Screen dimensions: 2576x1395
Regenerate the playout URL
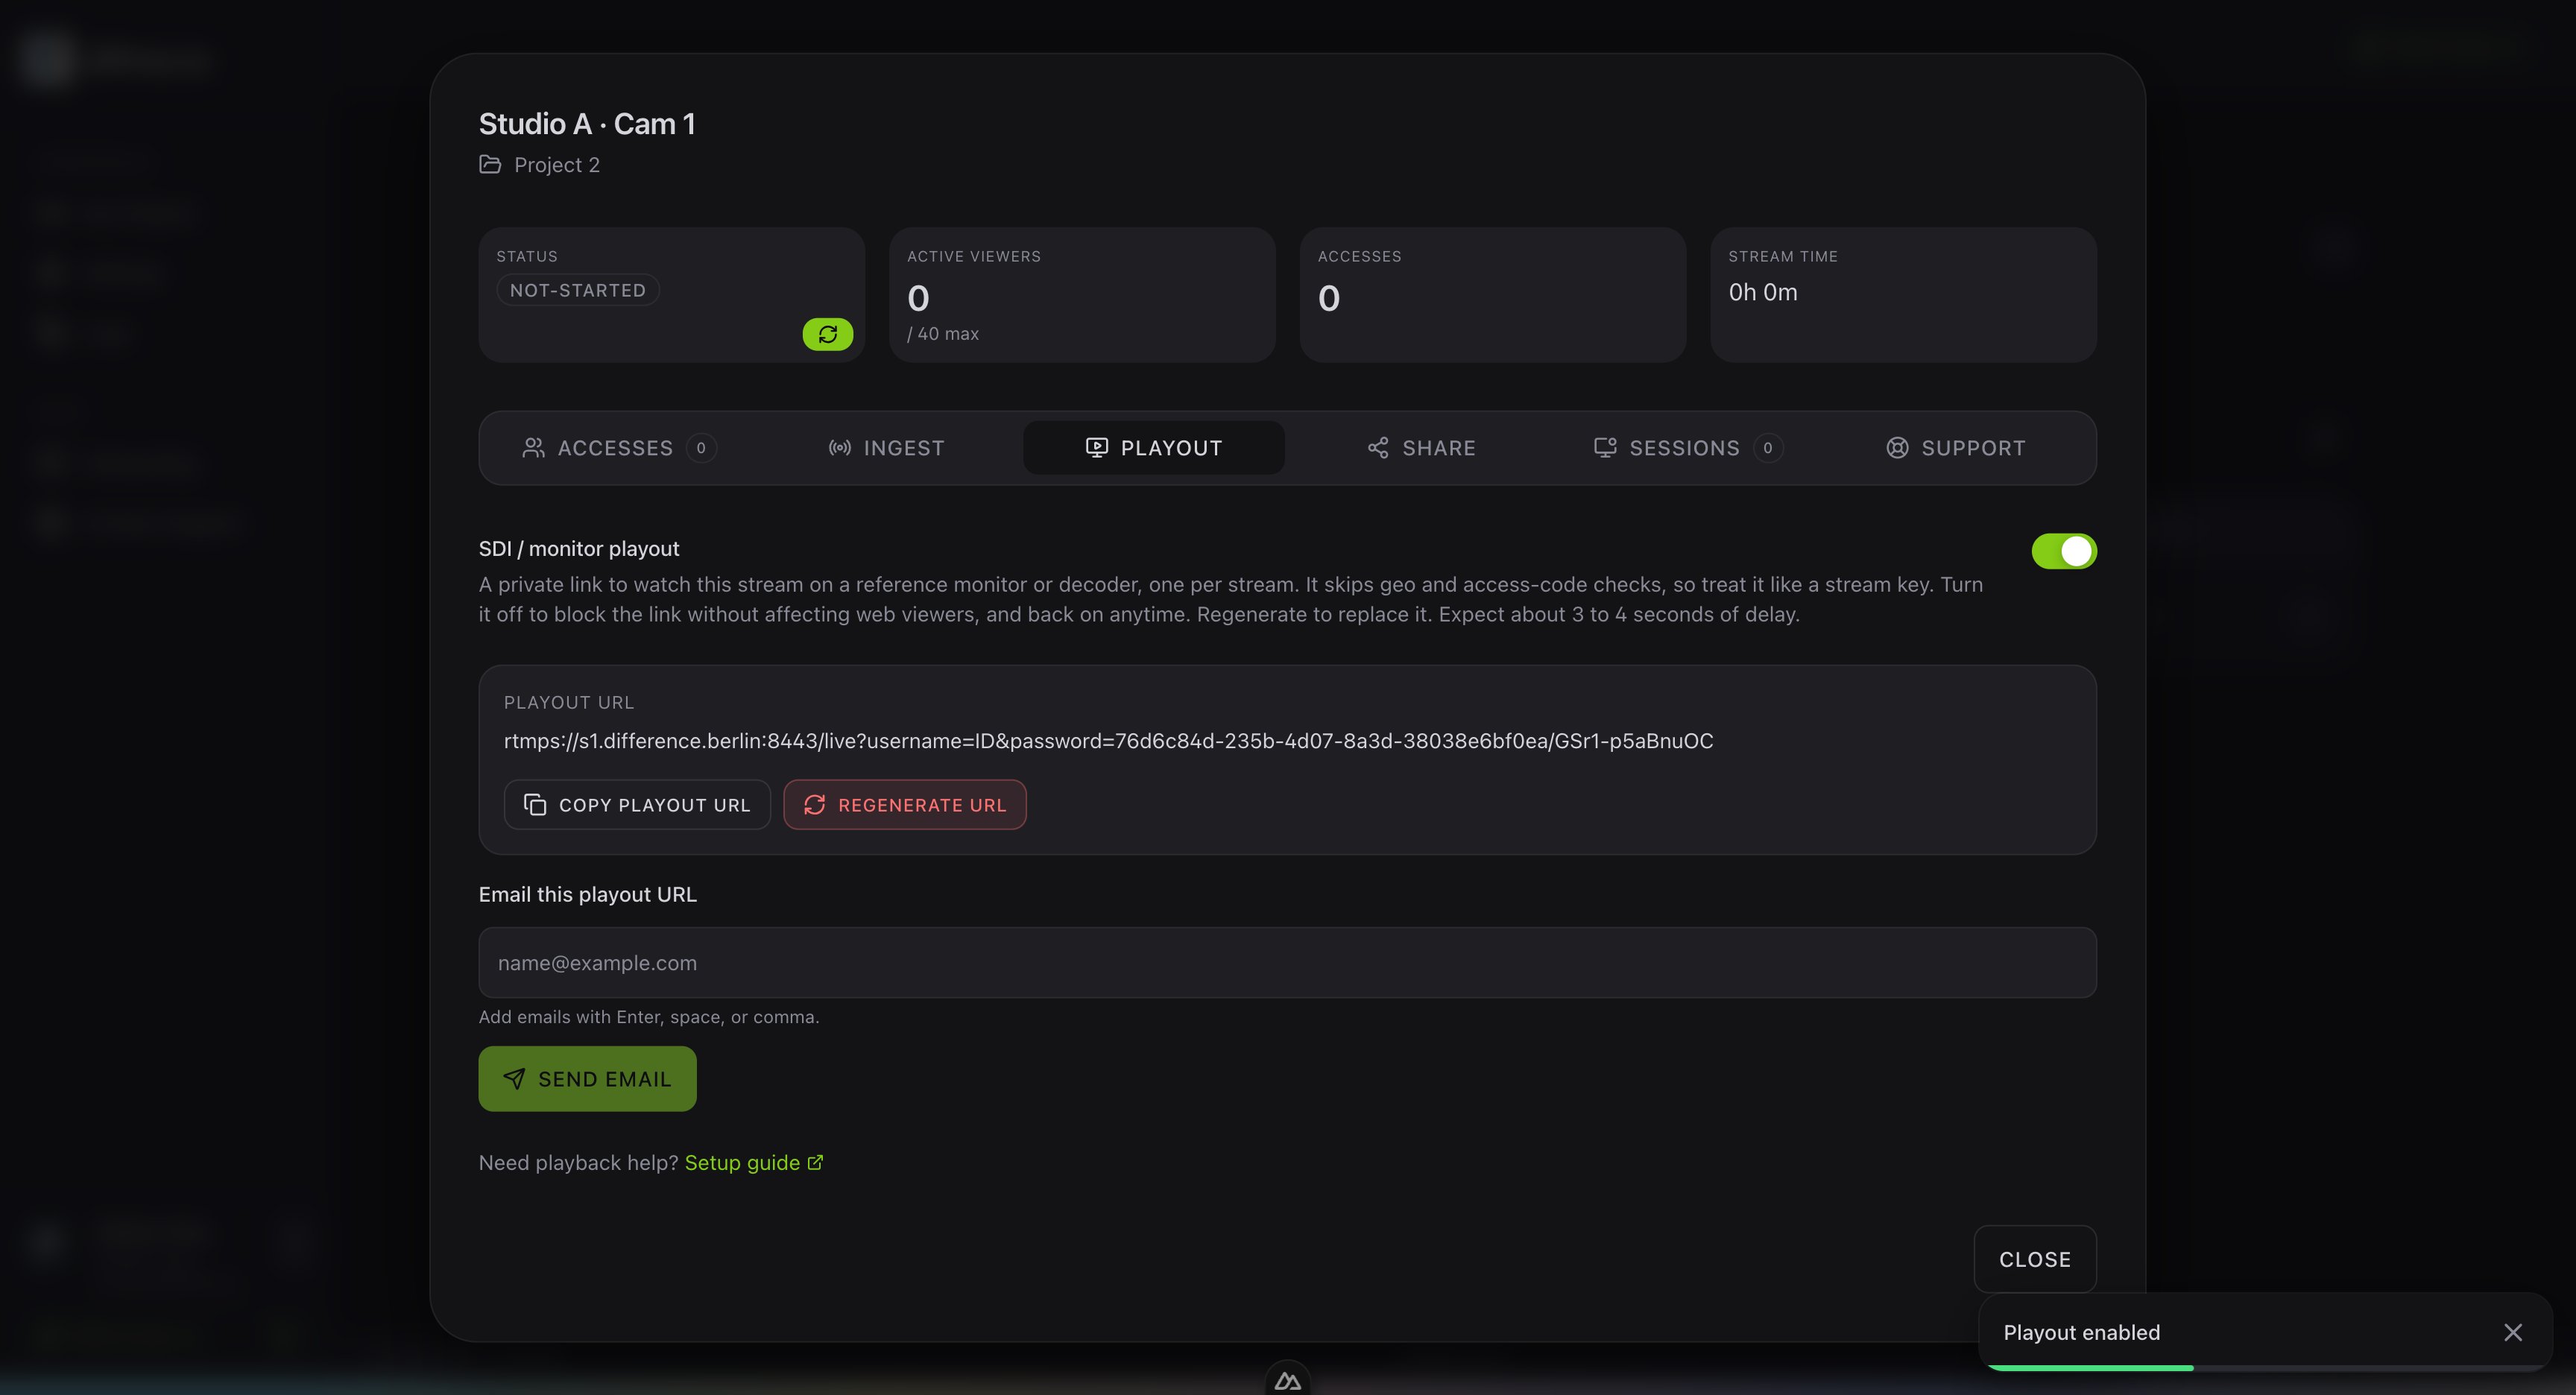coord(905,805)
